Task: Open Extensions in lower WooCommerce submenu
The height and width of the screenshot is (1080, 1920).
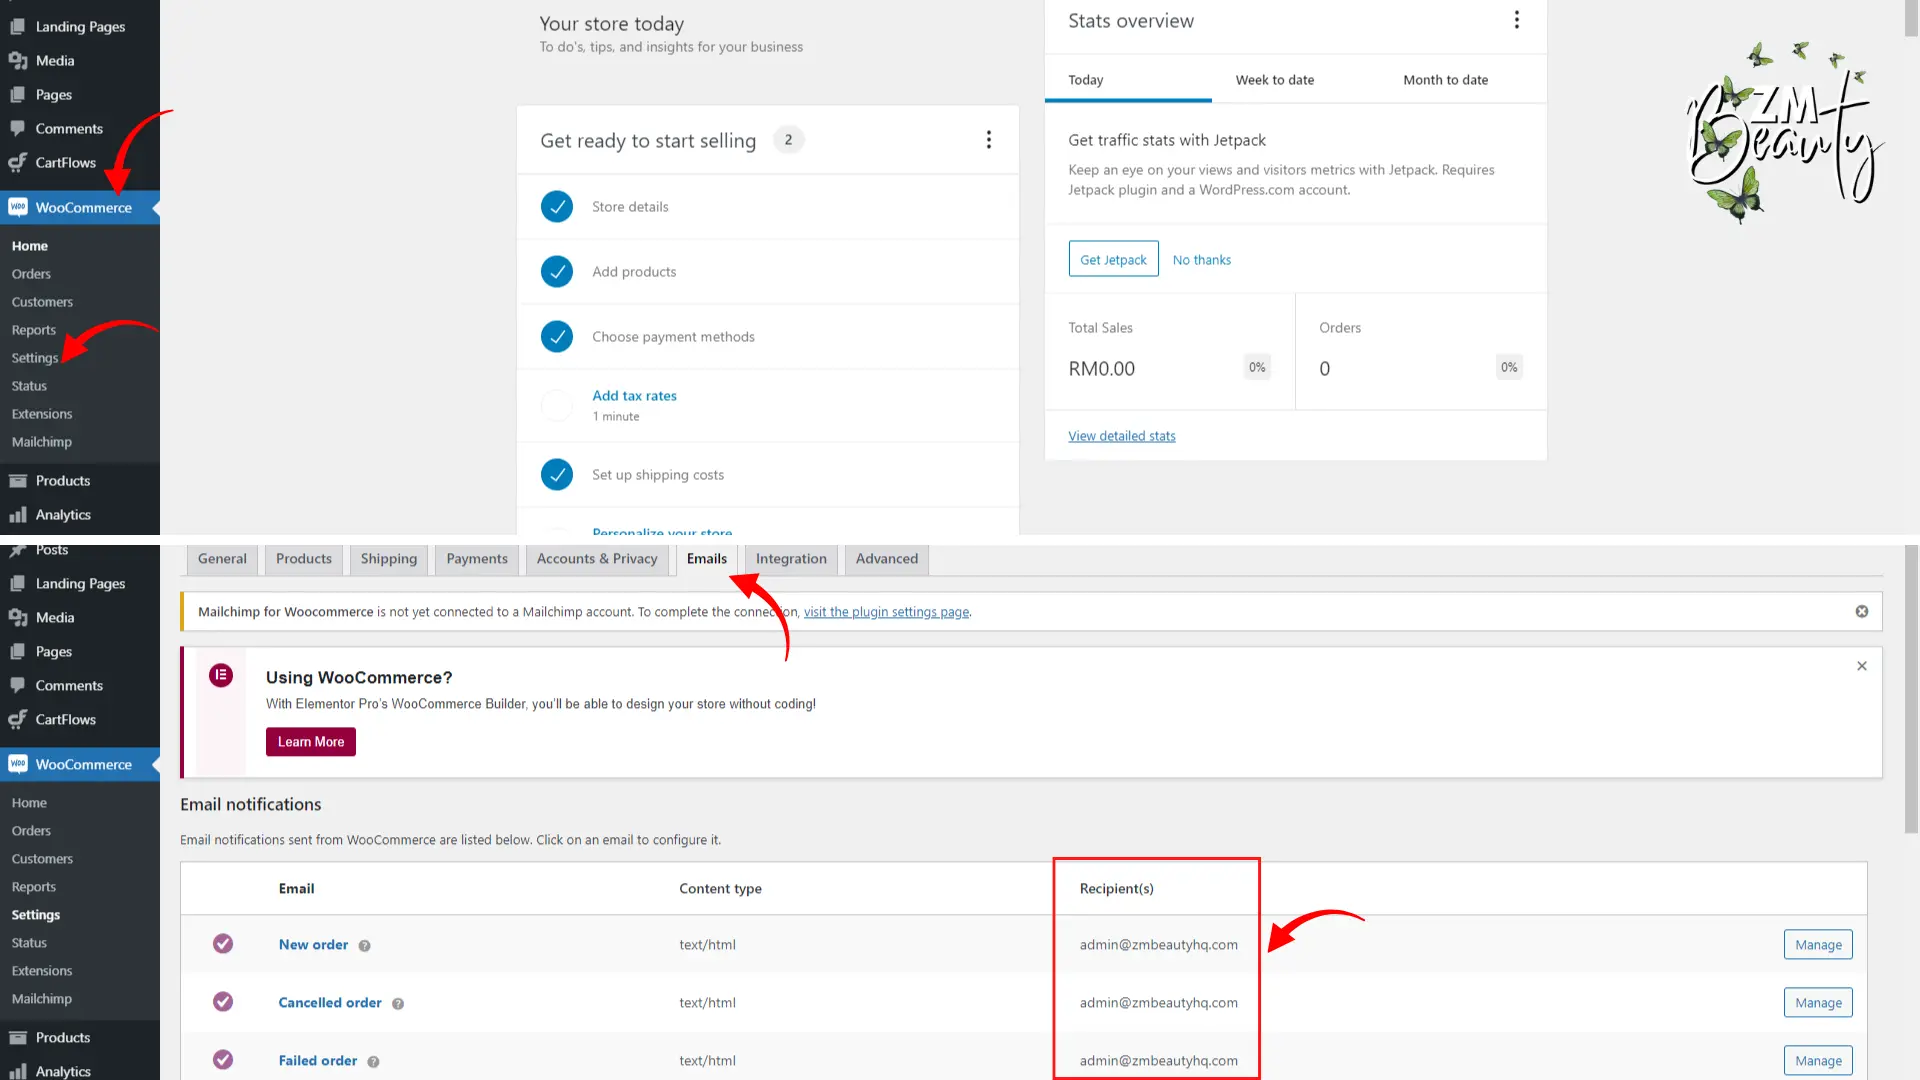Action: tap(42, 971)
